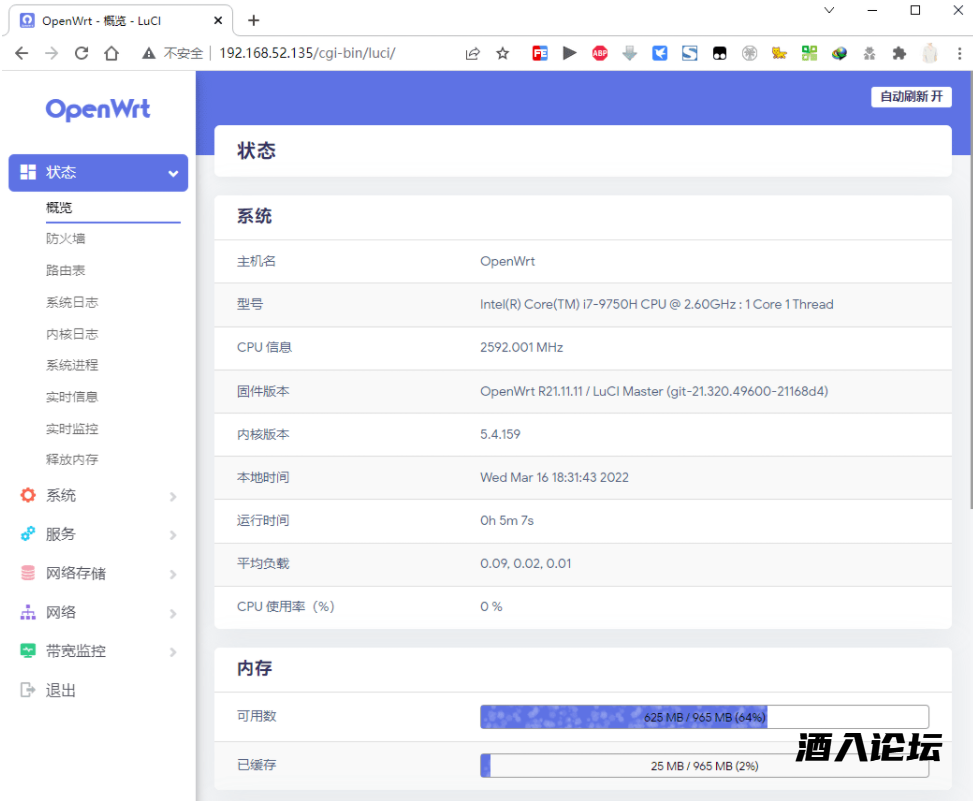Click the kernel version value 5.4.159
The width and height of the screenshot is (973, 801).
coord(500,434)
